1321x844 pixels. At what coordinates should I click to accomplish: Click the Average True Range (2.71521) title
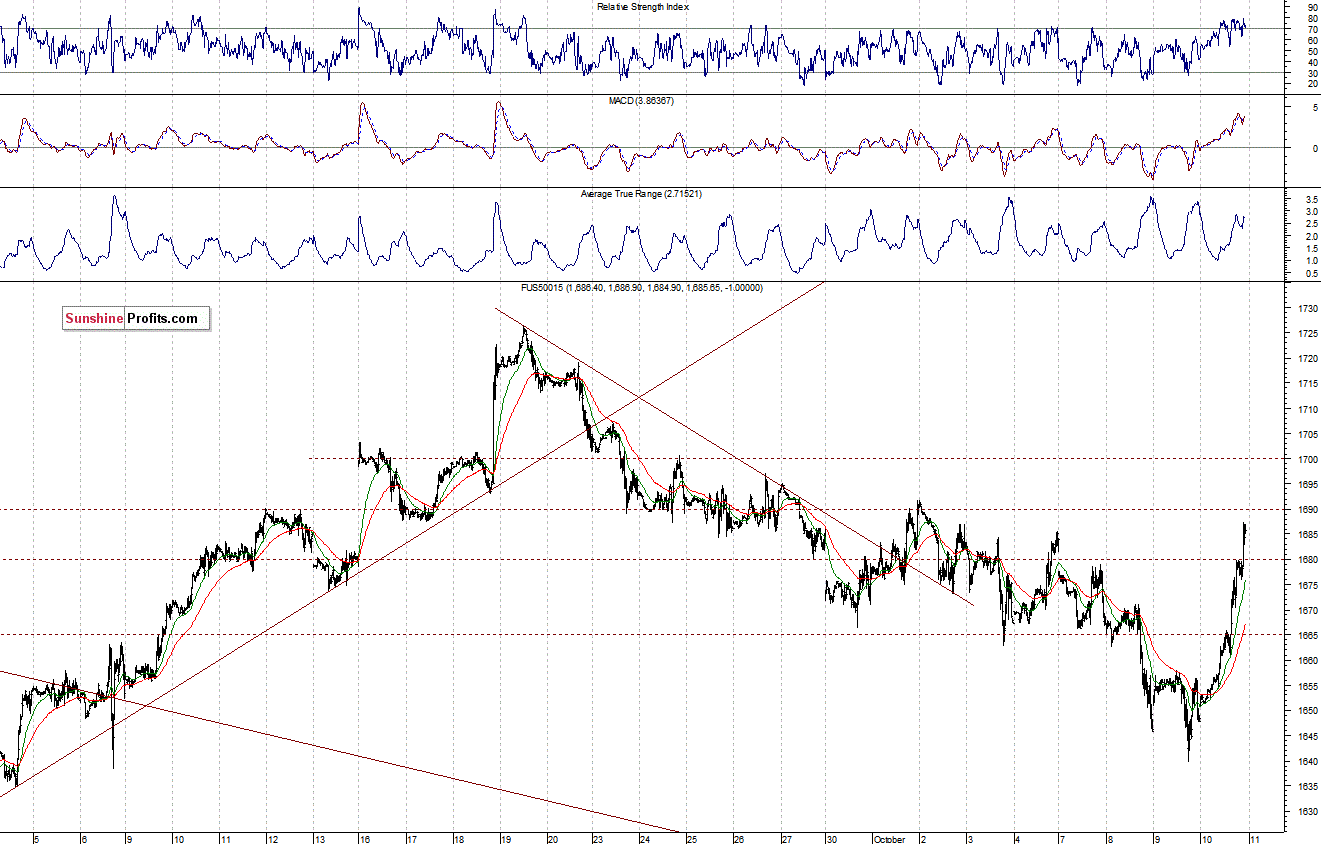coord(642,193)
